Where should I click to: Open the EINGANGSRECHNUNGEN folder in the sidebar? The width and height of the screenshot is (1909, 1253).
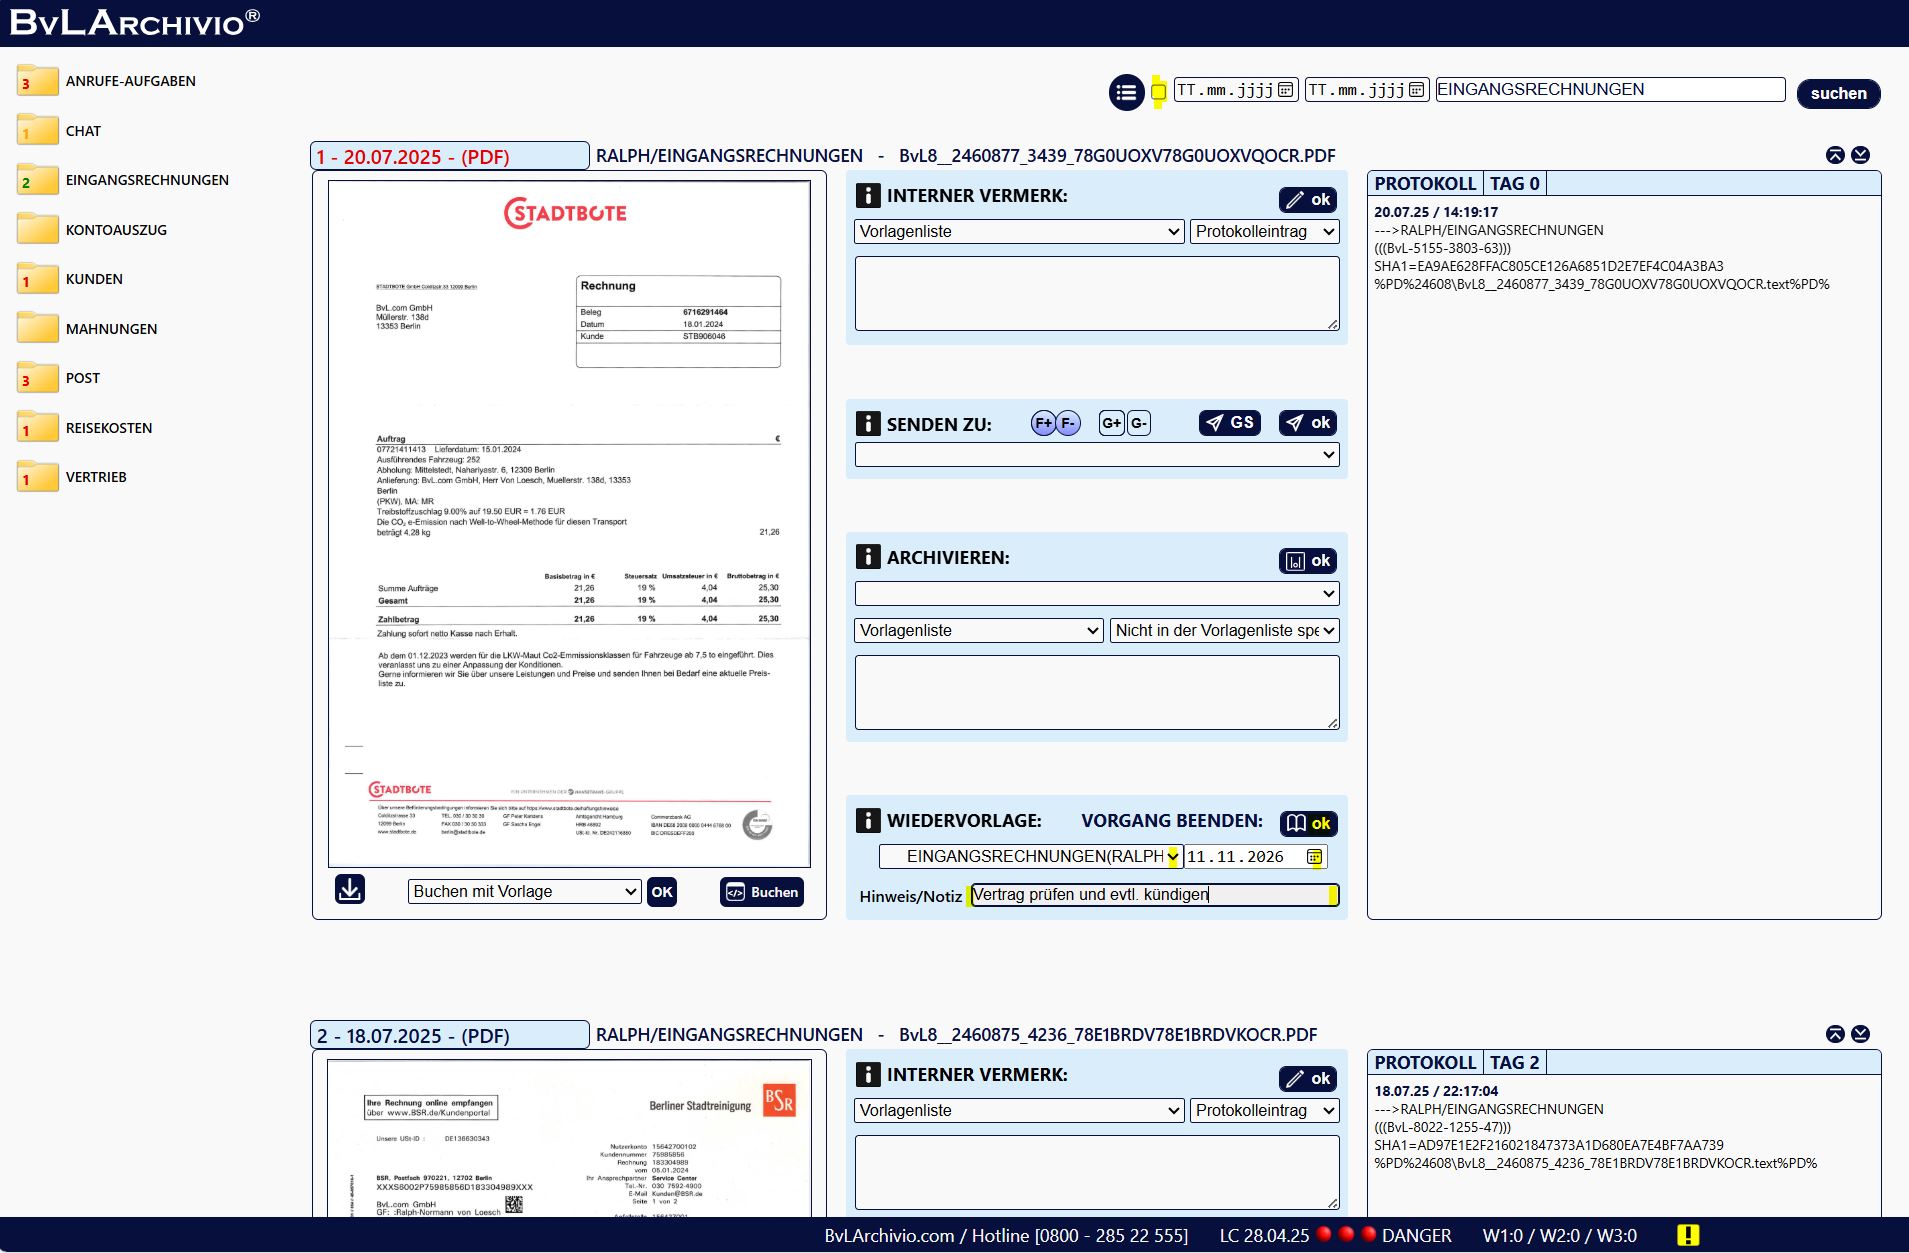click(147, 180)
